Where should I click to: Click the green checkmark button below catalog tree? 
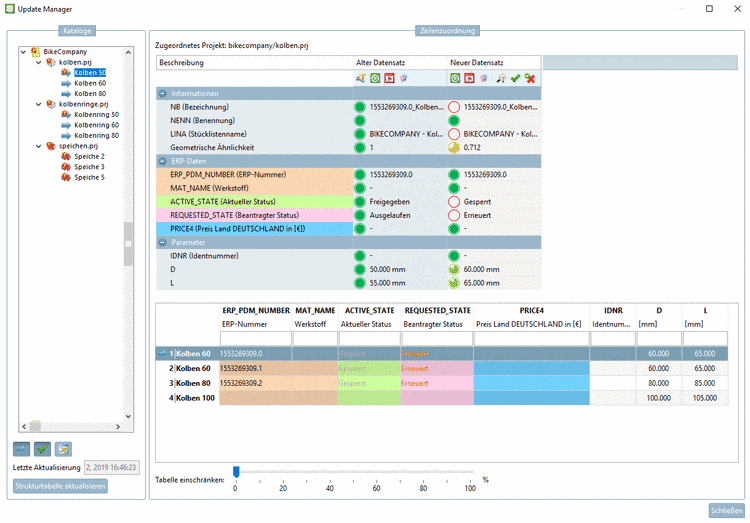click(x=42, y=449)
